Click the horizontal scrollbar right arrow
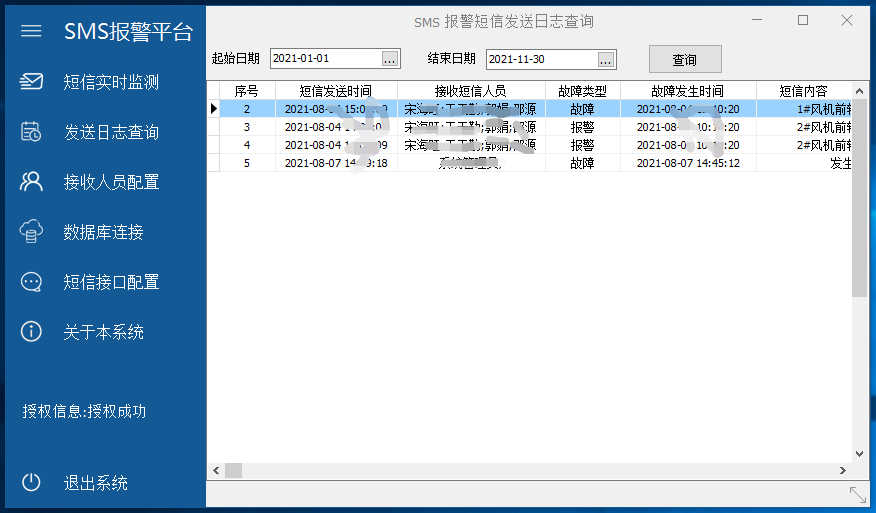 843,470
